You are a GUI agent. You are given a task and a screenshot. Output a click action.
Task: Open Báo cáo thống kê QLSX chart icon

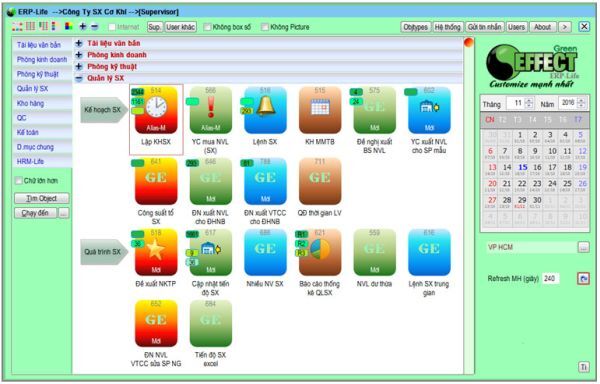coord(320,252)
